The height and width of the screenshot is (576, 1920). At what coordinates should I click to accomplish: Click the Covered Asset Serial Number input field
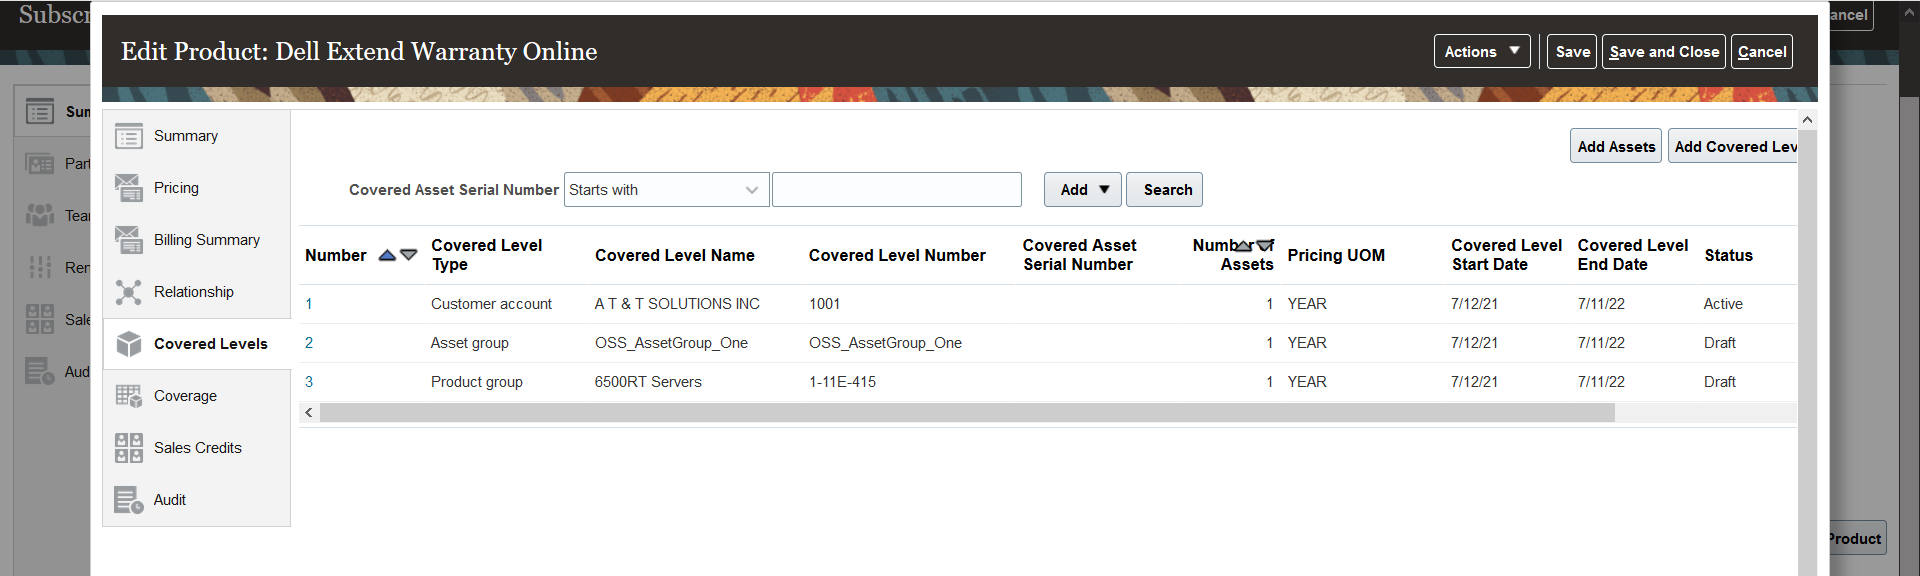[x=897, y=190]
